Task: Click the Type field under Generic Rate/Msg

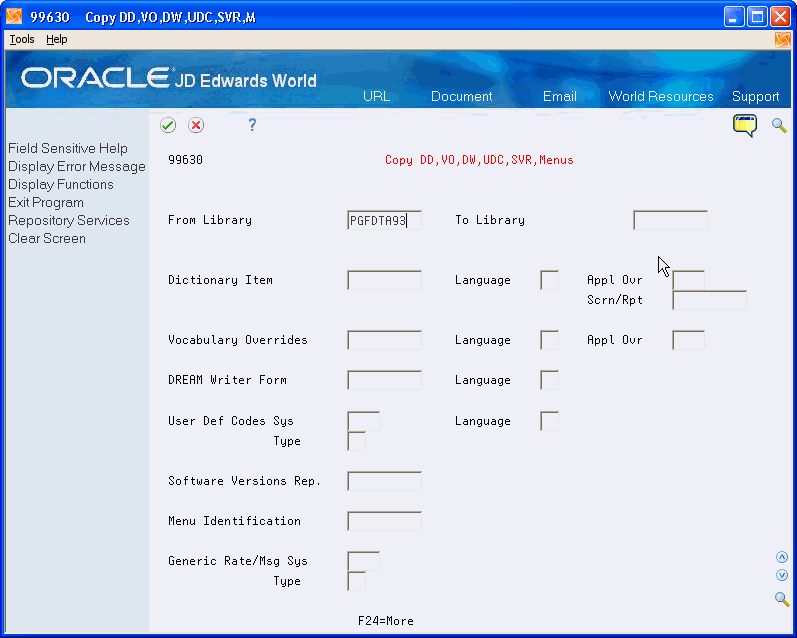Action: click(x=356, y=581)
